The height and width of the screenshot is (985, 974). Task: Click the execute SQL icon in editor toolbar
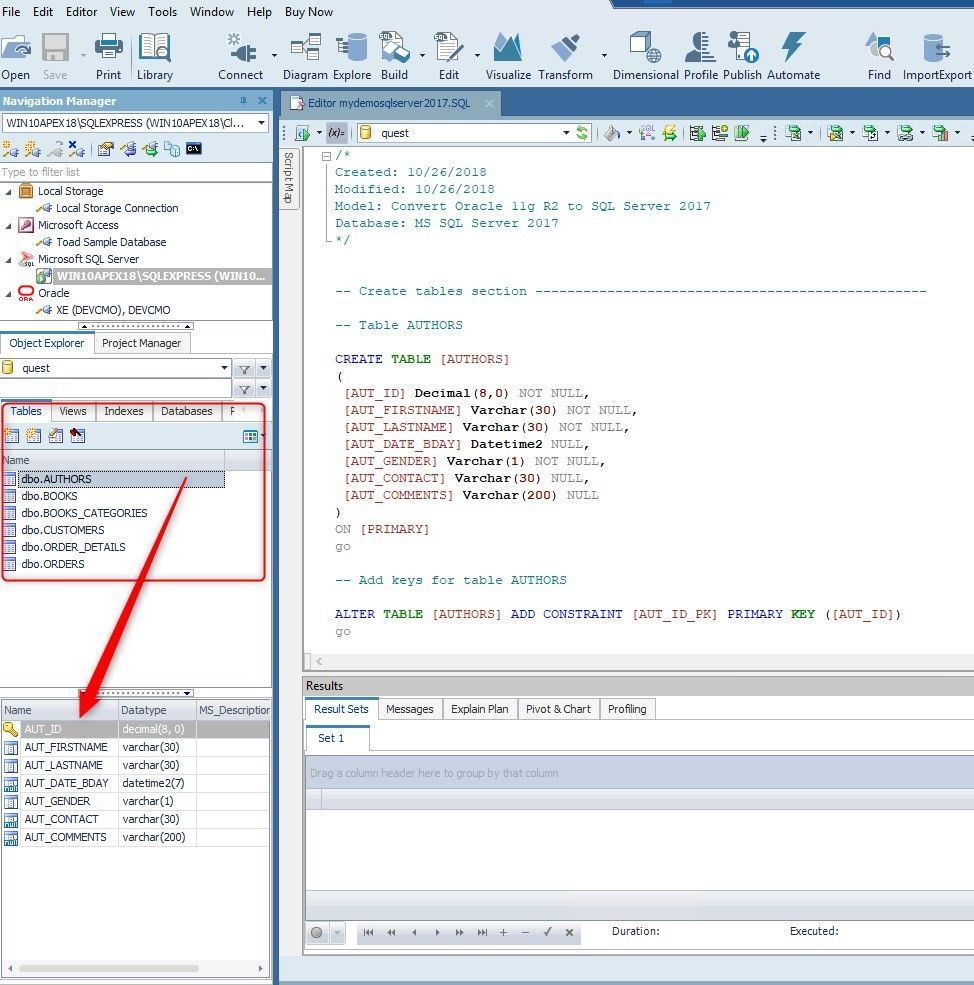303,133
